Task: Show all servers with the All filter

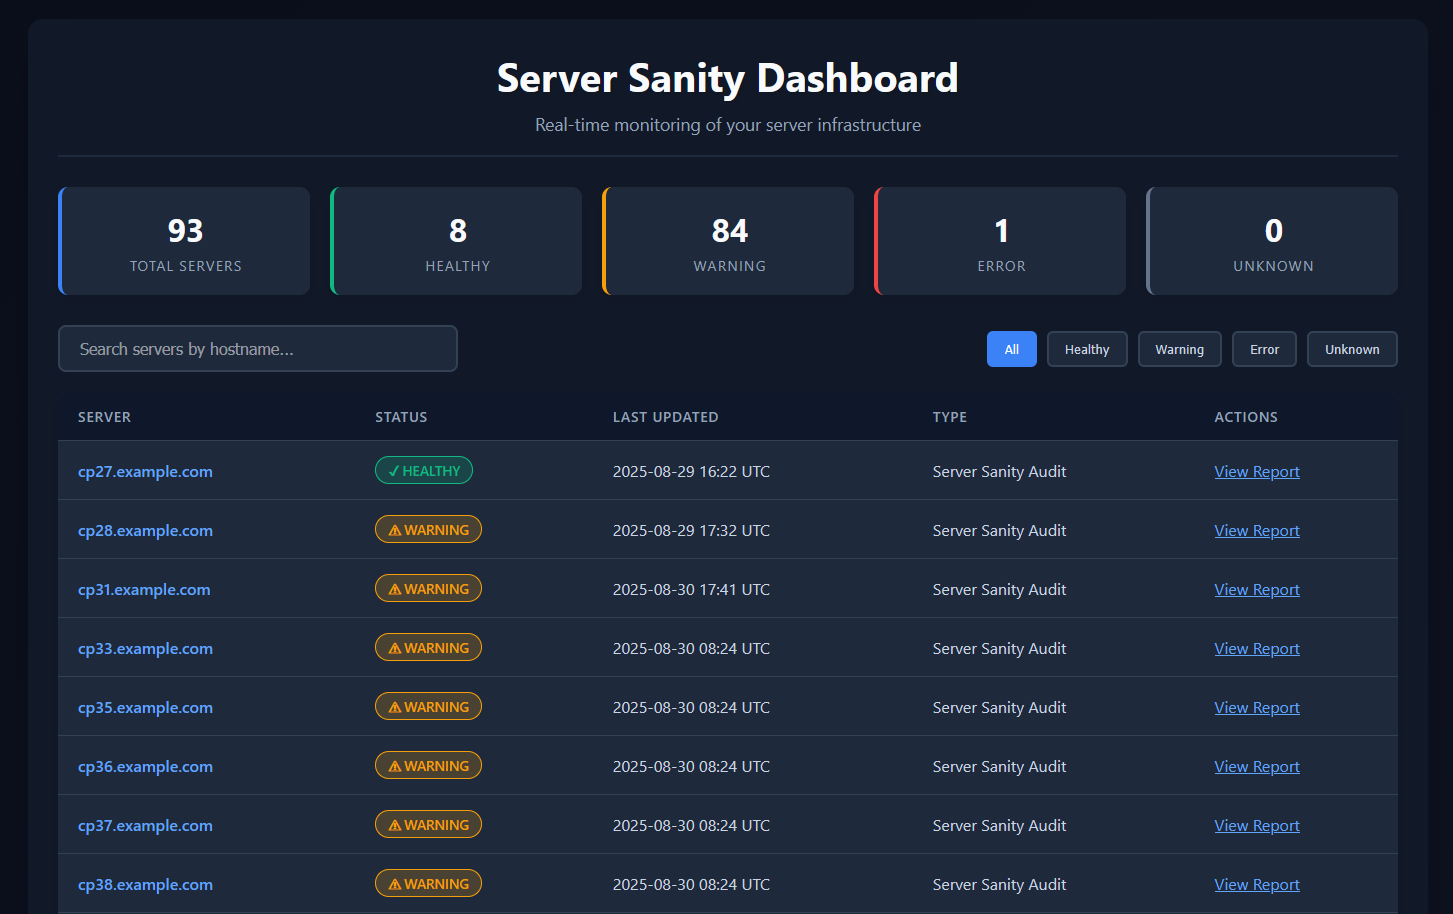Action: click(x=1011, y=349)
